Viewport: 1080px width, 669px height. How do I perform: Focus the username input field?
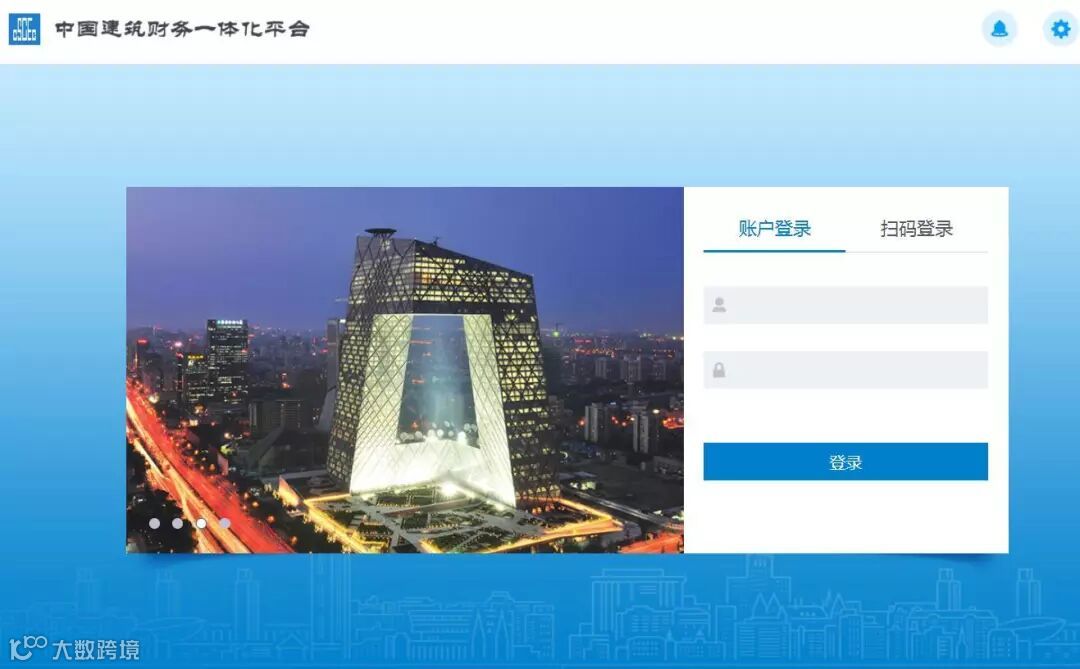coord(845,305)
